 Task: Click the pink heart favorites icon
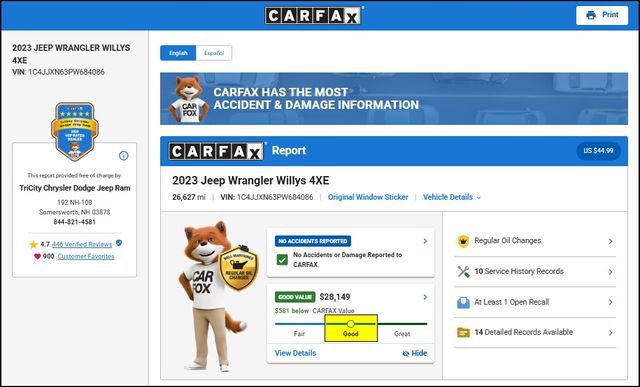(37, 256)
